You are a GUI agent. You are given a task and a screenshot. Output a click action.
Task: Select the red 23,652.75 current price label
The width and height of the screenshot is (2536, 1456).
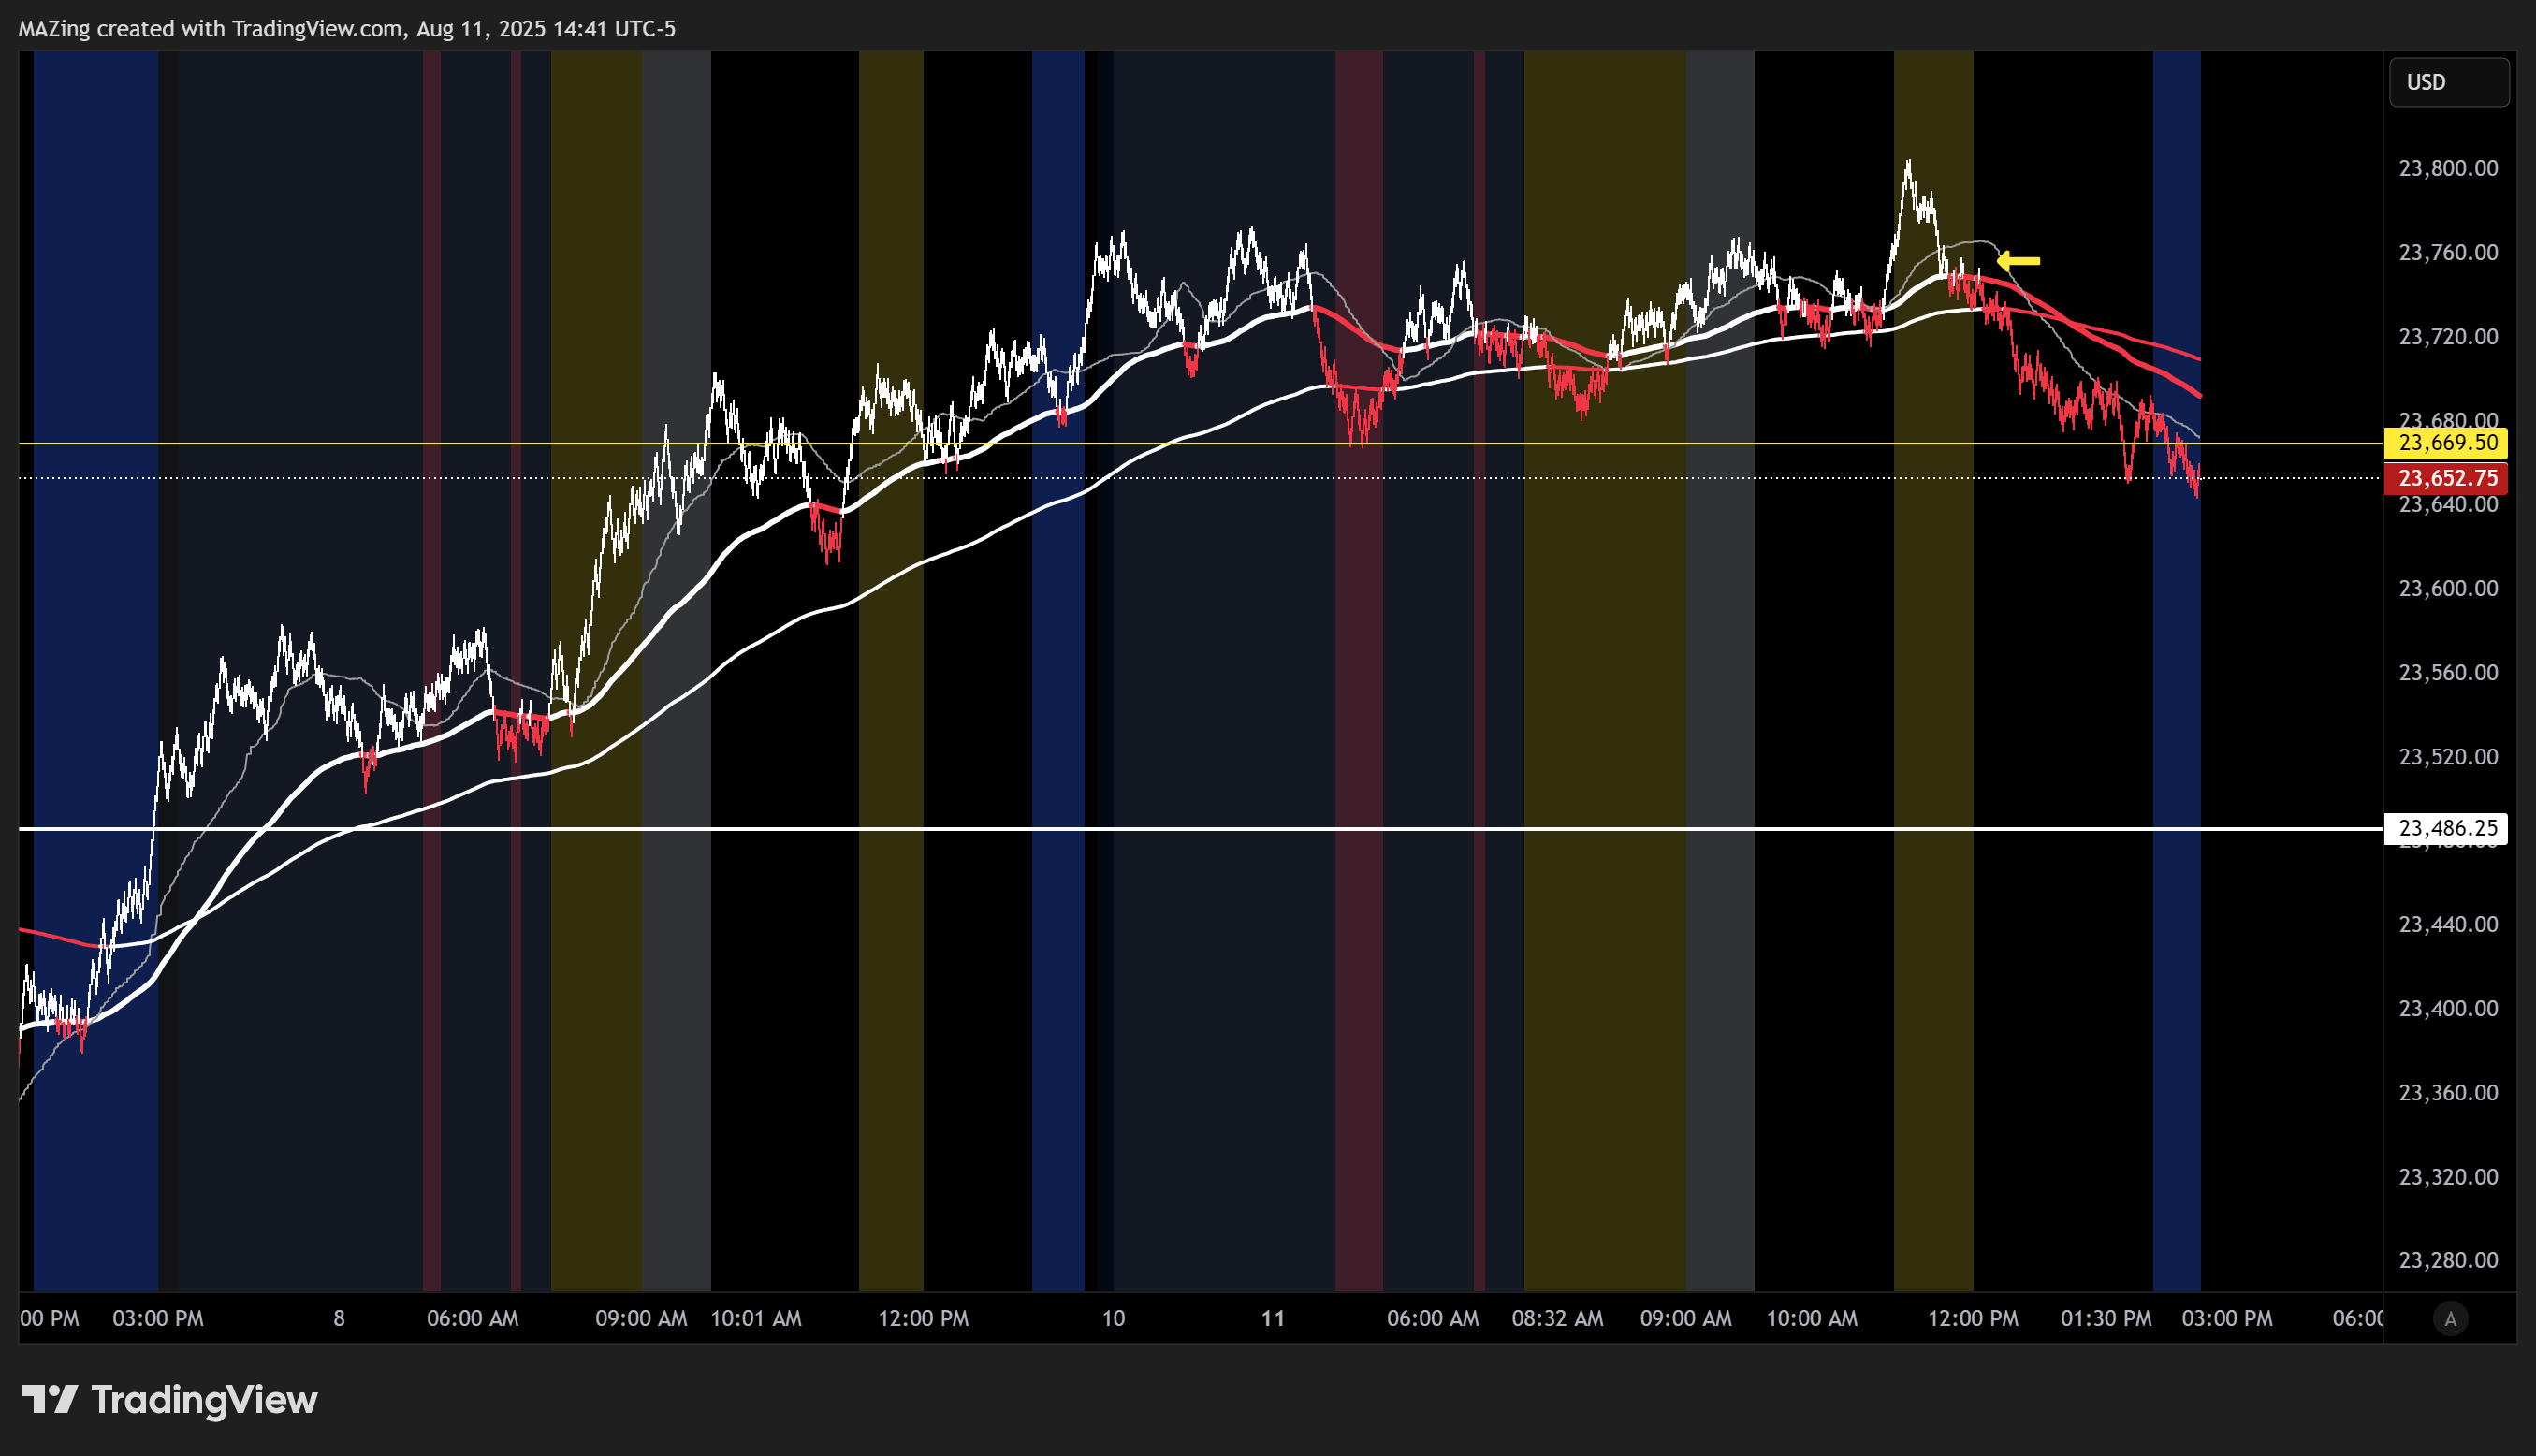pyautogui.click(x=2446, y=478)
